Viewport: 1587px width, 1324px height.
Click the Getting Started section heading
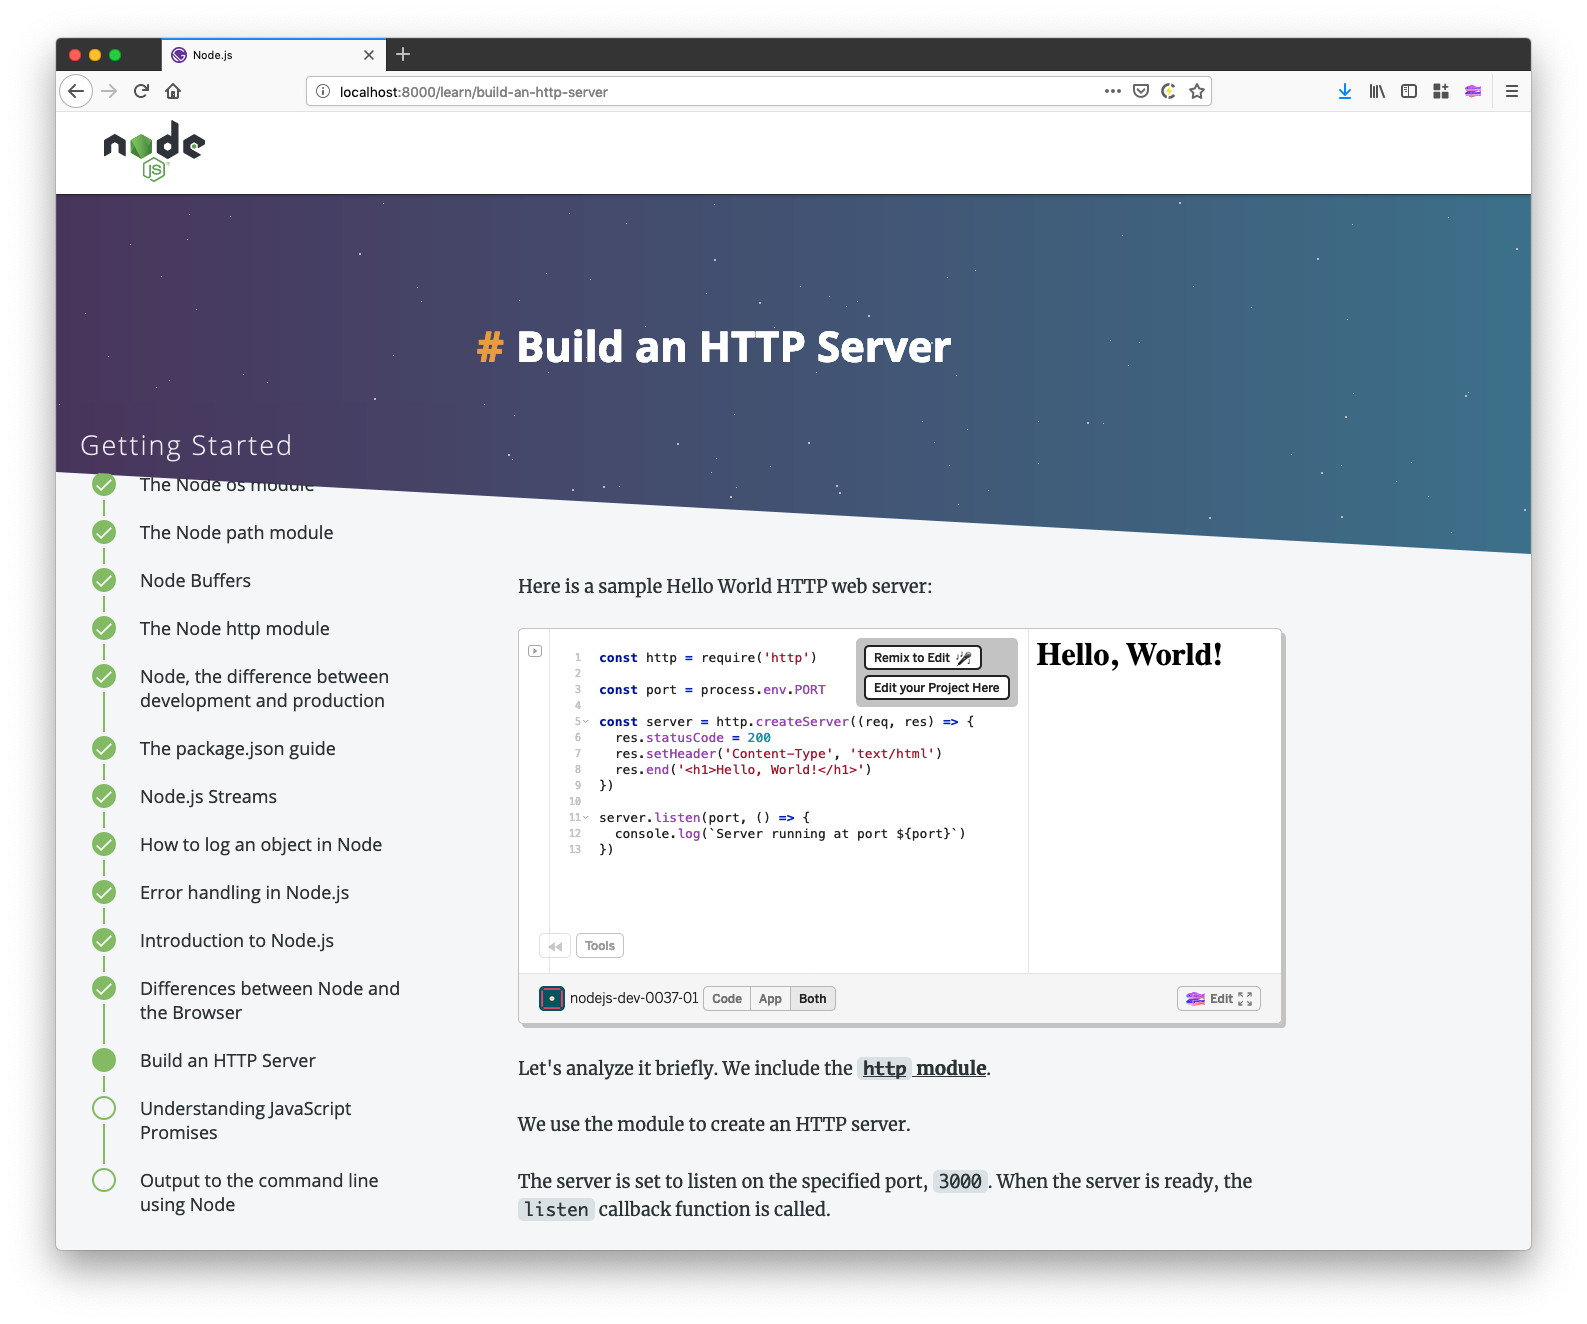point(186,445)
